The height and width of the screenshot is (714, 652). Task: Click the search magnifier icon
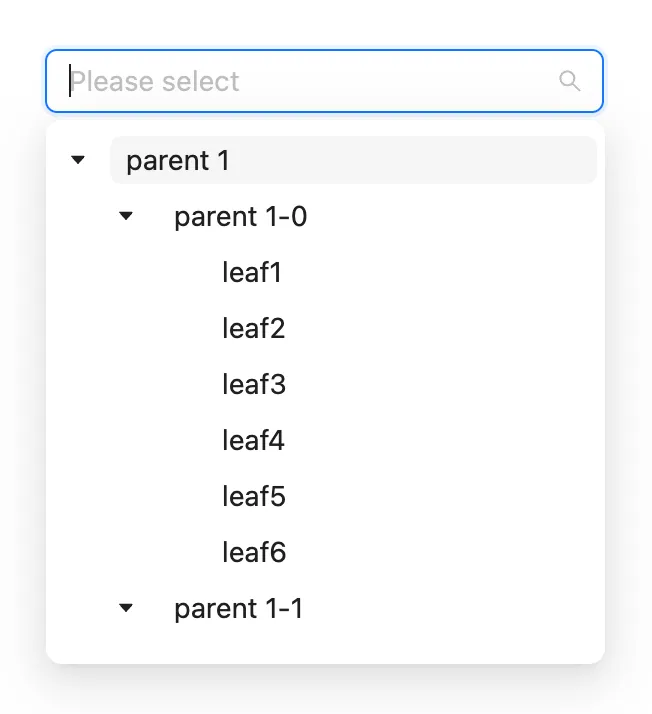point(569,81)
